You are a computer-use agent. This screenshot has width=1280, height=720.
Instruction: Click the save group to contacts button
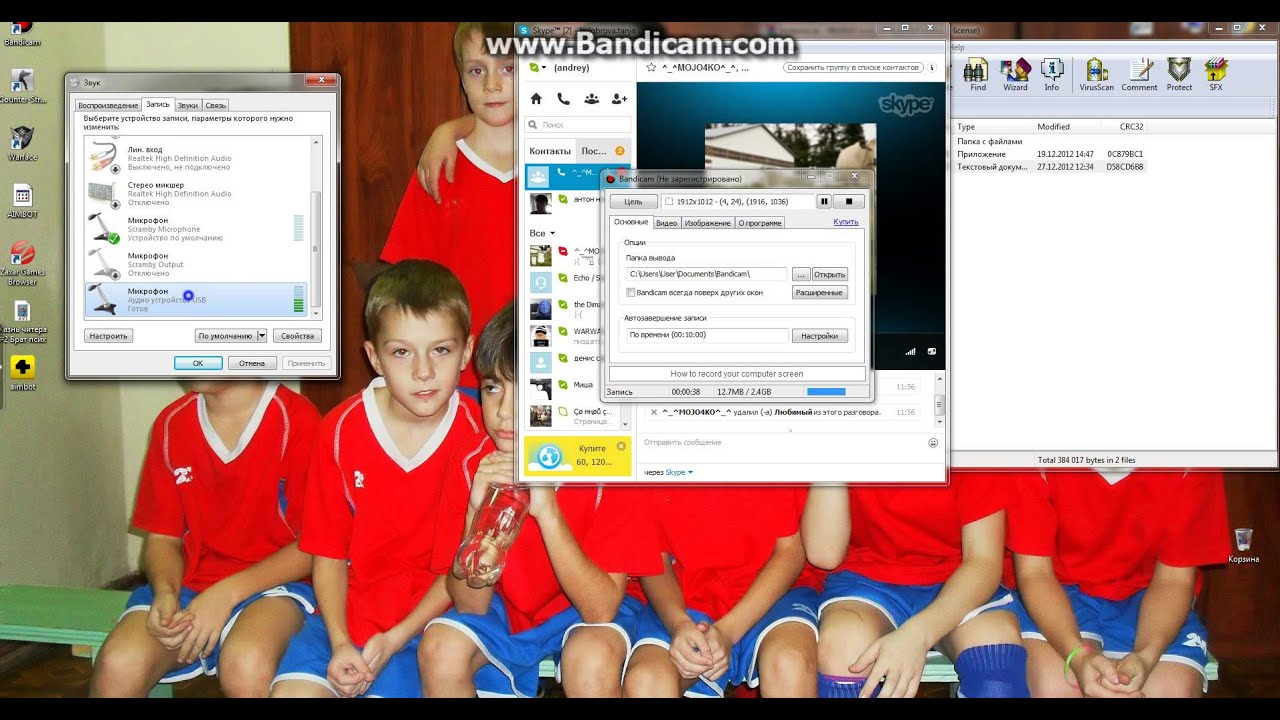[853, 68]
